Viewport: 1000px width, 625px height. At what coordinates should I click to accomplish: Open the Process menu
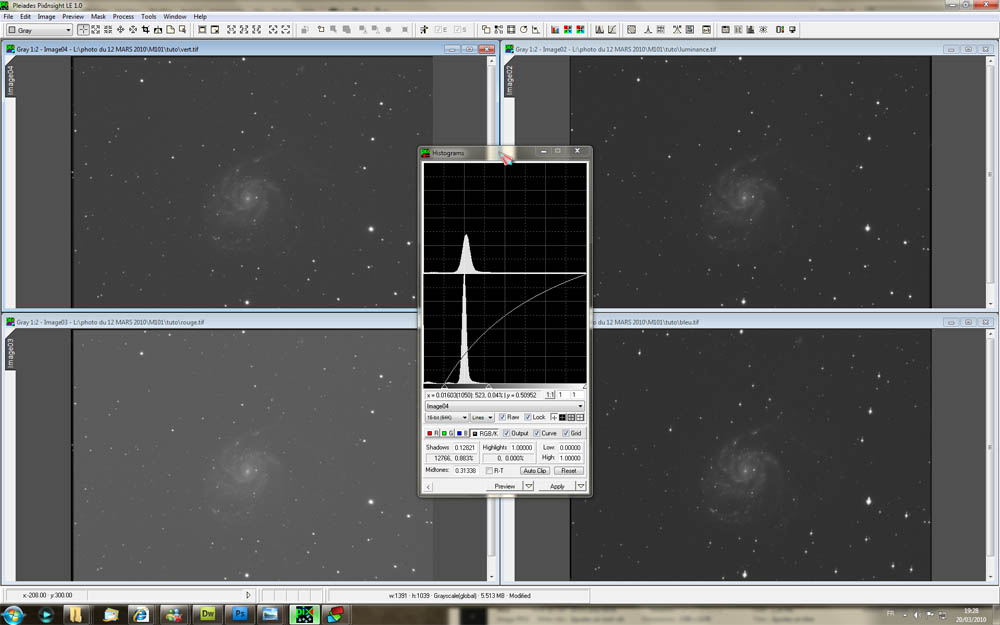(x=123, y=17)
